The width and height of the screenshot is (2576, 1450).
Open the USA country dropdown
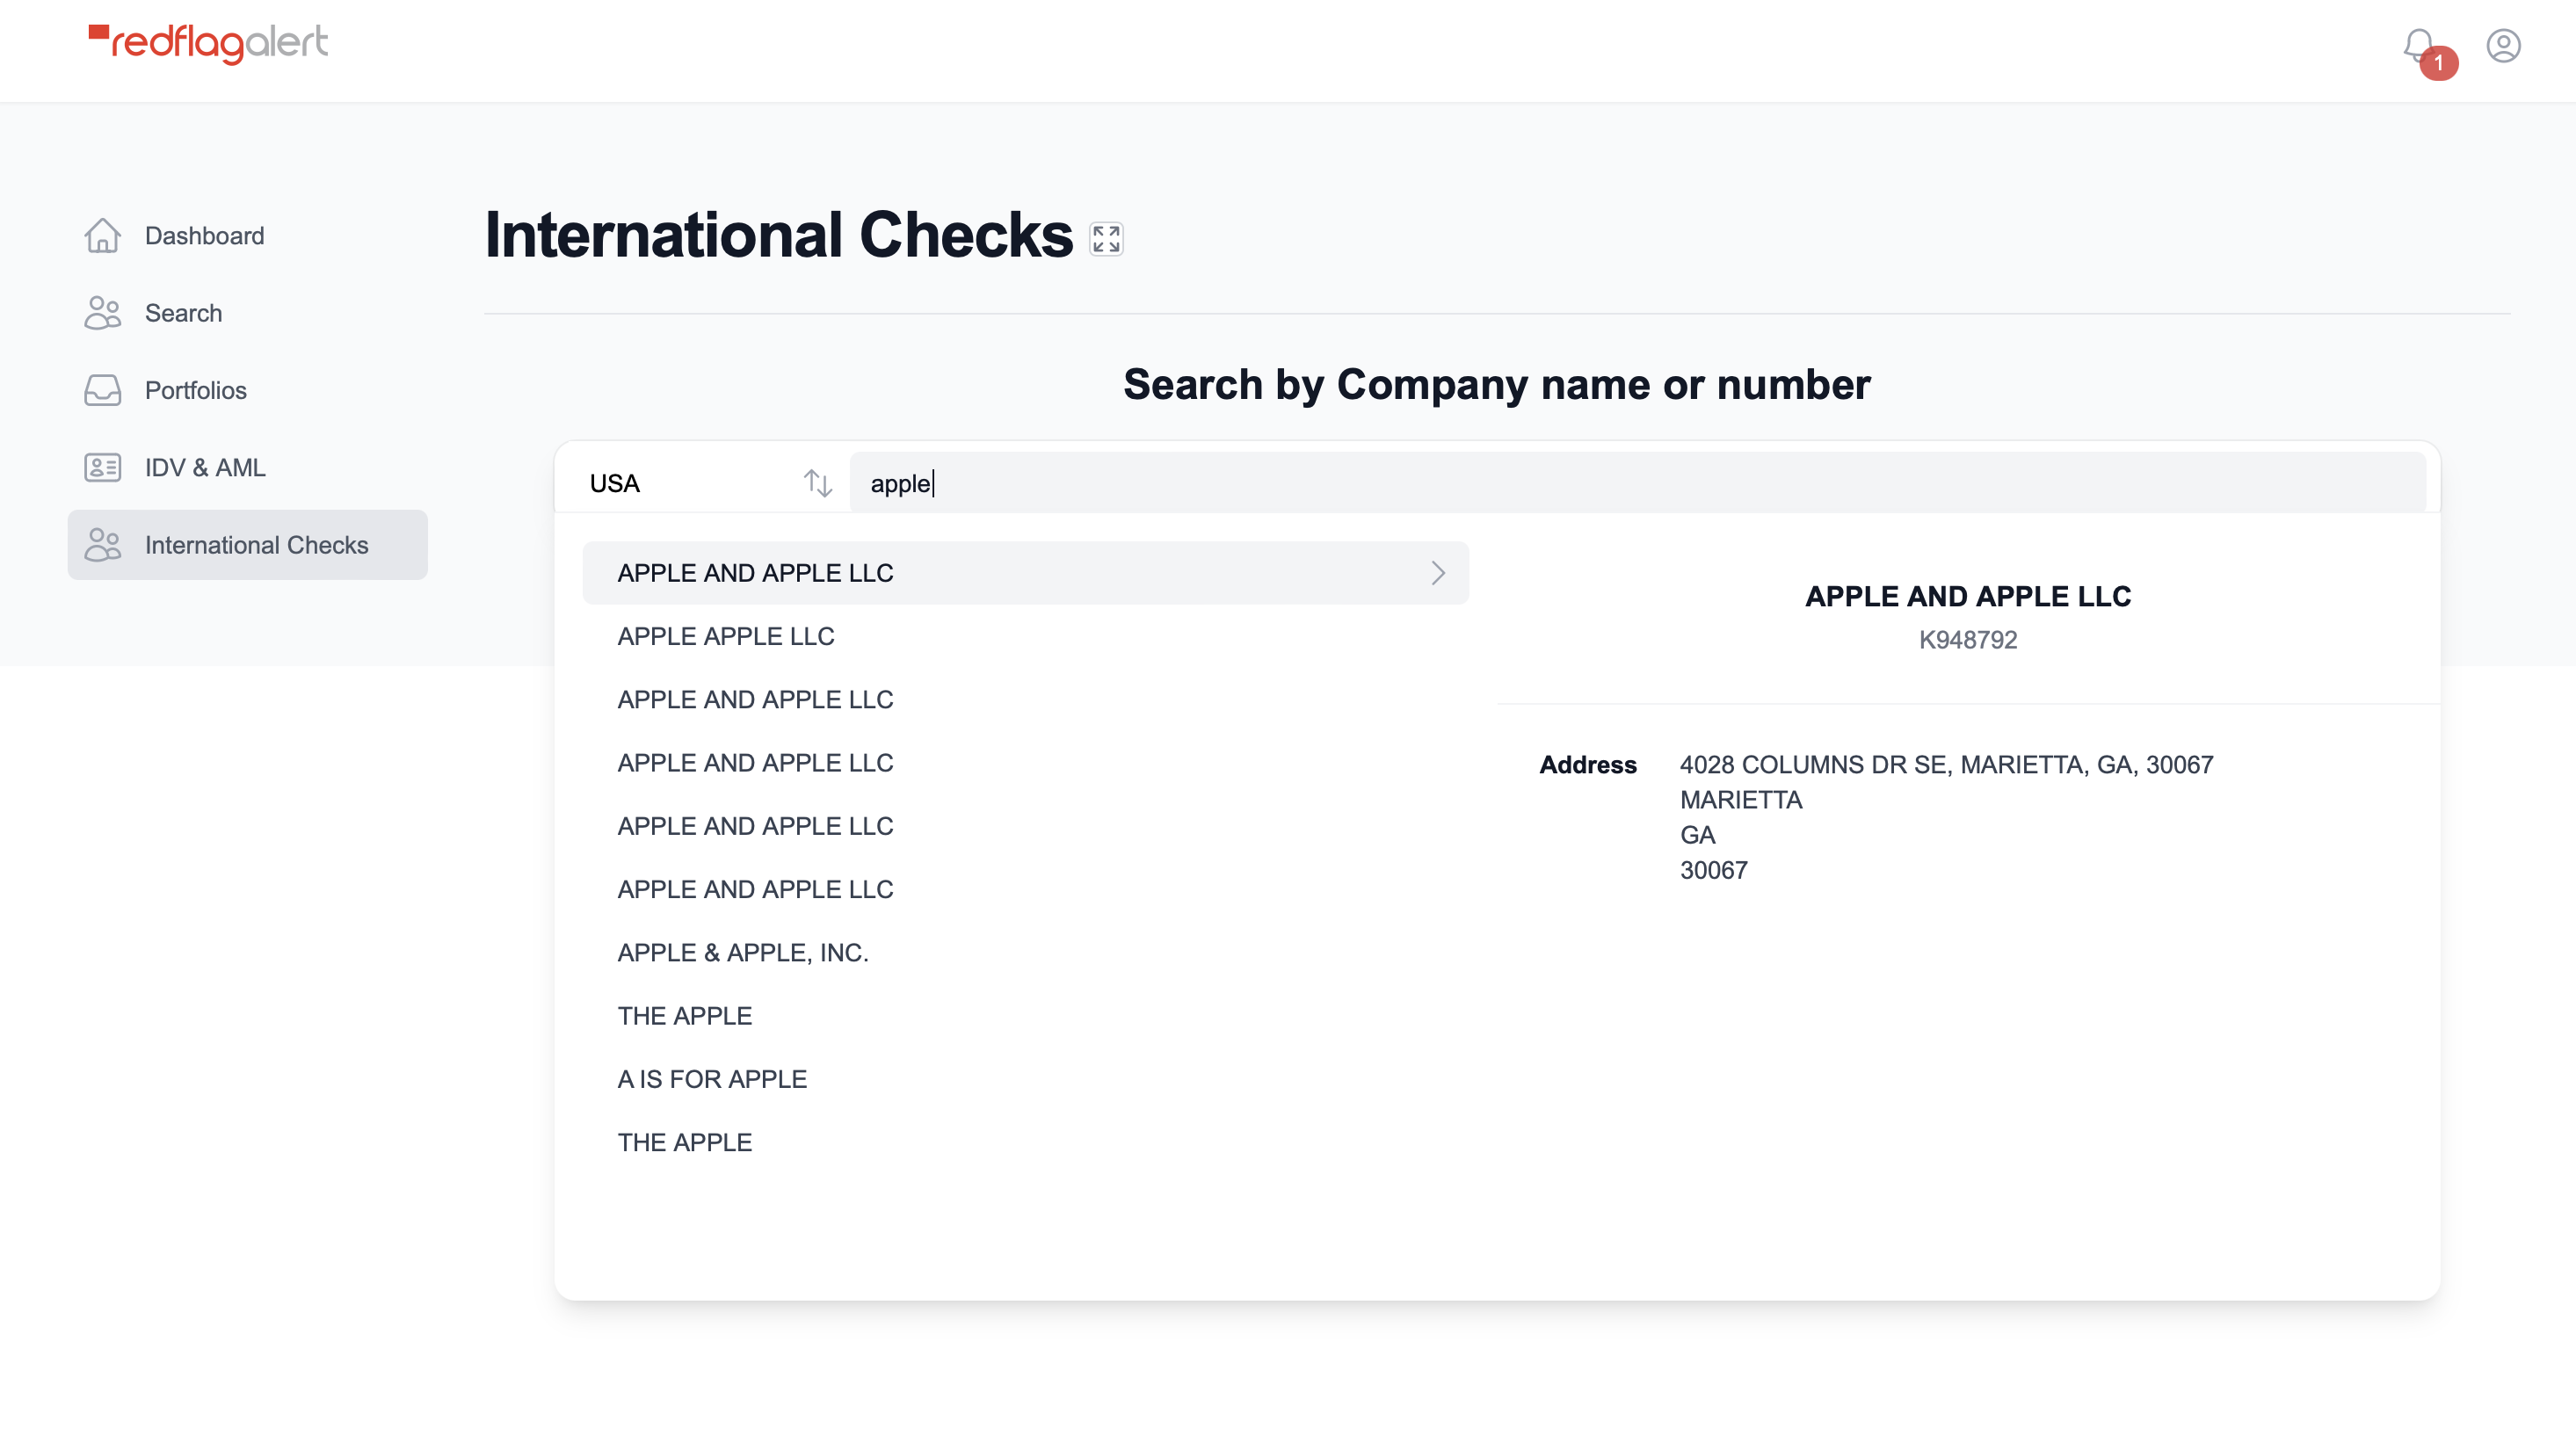pos(690,483)
